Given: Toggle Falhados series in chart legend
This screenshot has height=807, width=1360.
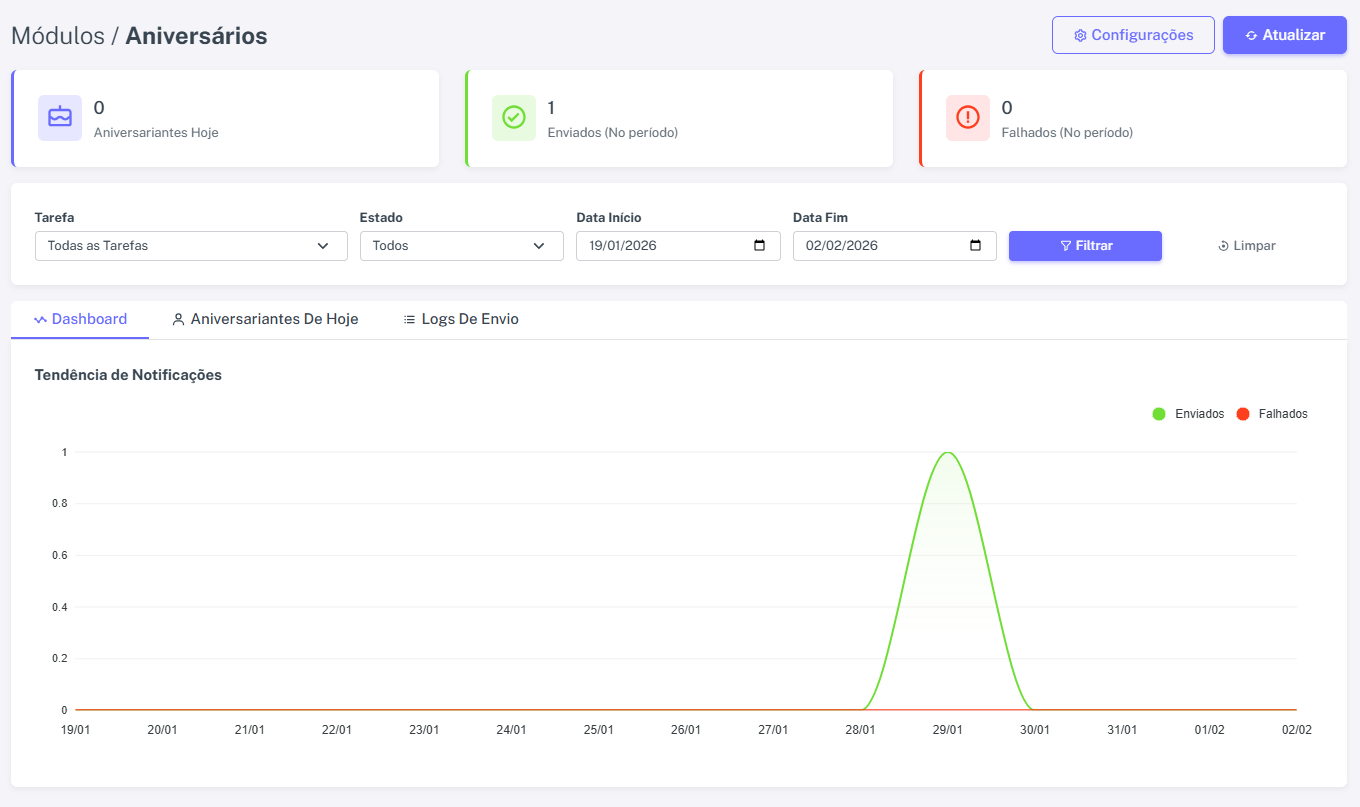Looking at the screenshot, I should 1272,414.
